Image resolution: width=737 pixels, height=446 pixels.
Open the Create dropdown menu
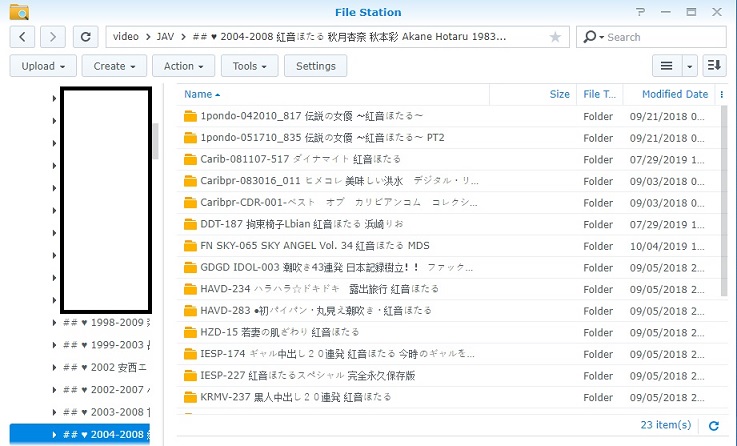(115, 66)
